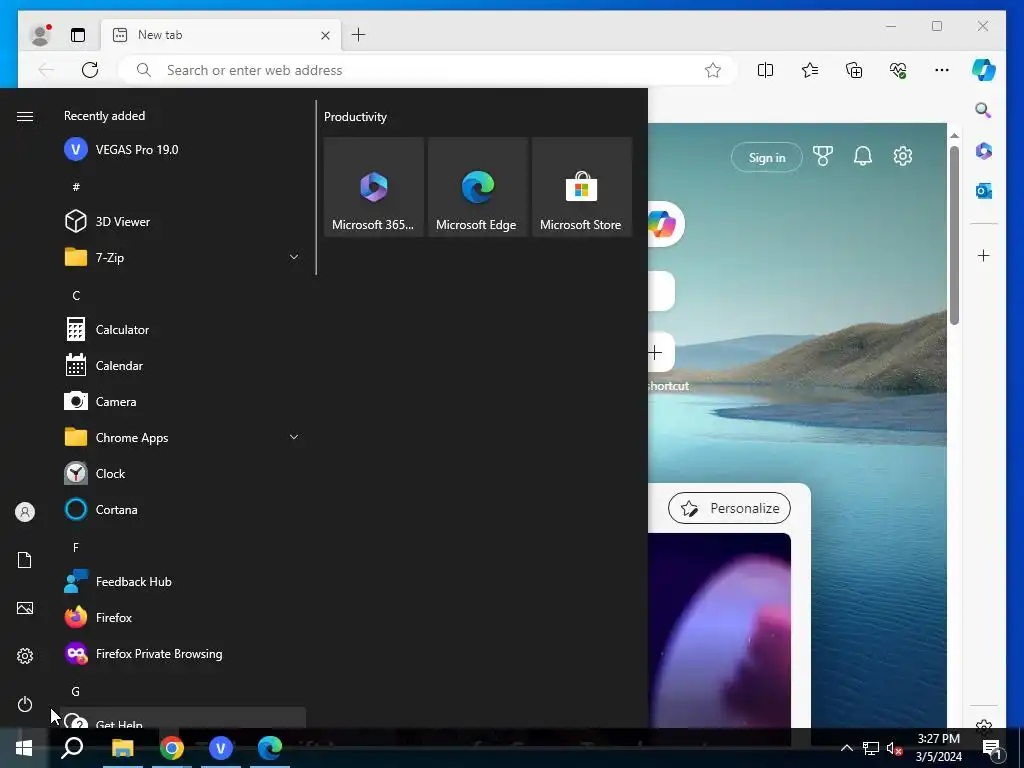Open VEGAS Pro 19.0 from Recently added

coord(183,150)
